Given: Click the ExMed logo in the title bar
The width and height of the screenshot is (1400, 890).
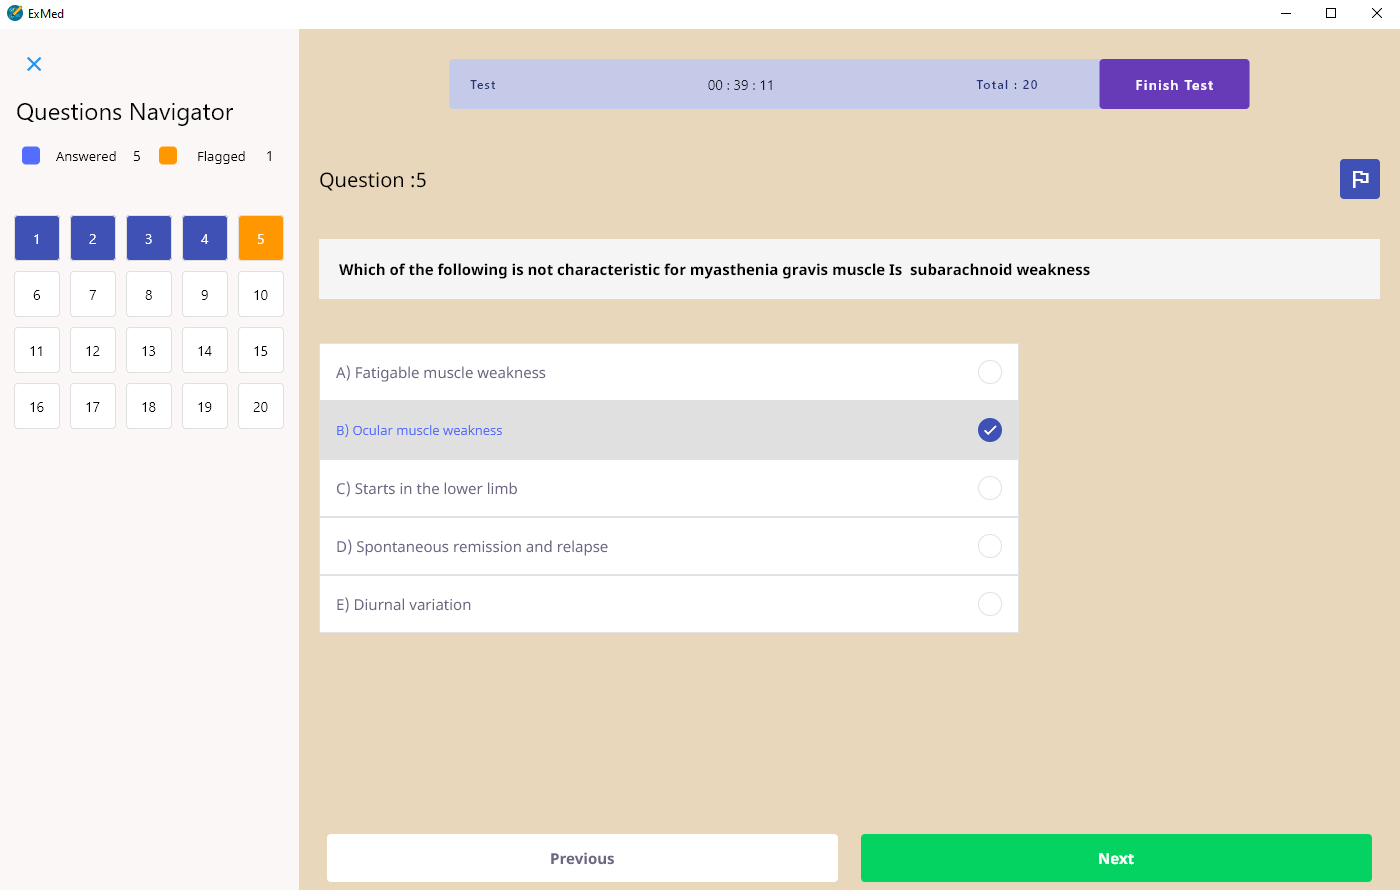Looking at the screenshot, I should point(15,13).
